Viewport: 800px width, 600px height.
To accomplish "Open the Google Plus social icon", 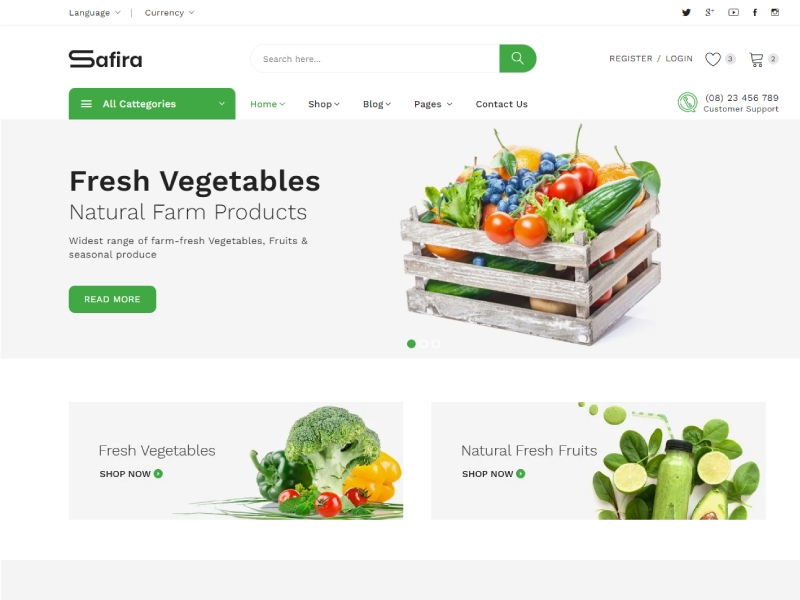I will [709, 12].
